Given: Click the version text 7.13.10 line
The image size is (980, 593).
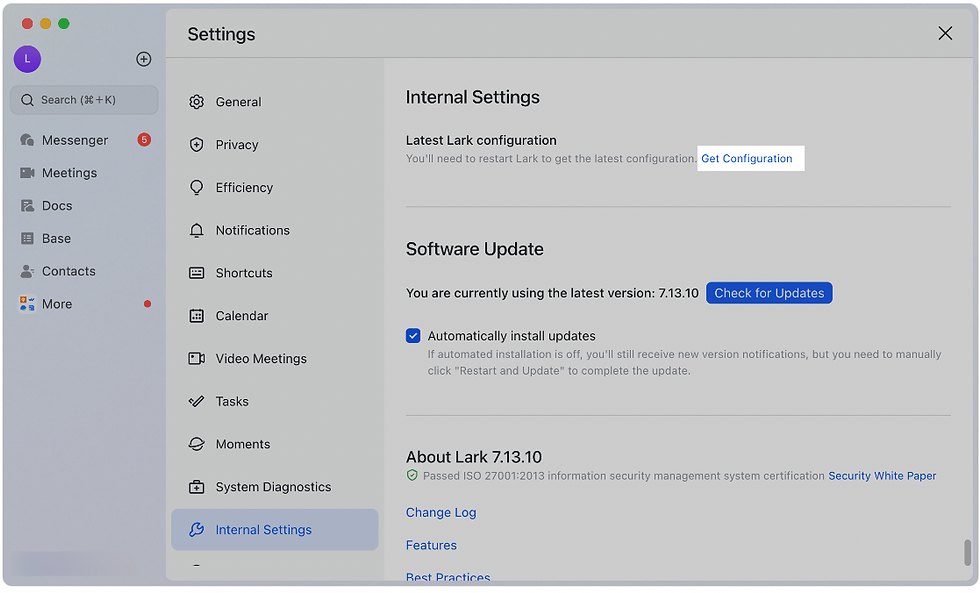Looking at the screenshot, I should point(552,293).
